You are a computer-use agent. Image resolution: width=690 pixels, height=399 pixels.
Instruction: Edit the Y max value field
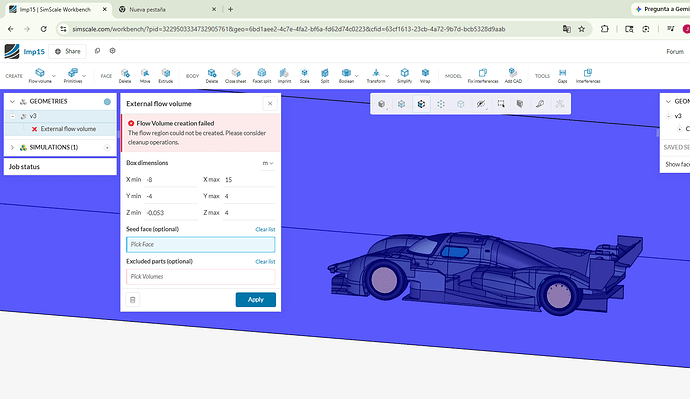pyautogui.click(x=249, y=196)
